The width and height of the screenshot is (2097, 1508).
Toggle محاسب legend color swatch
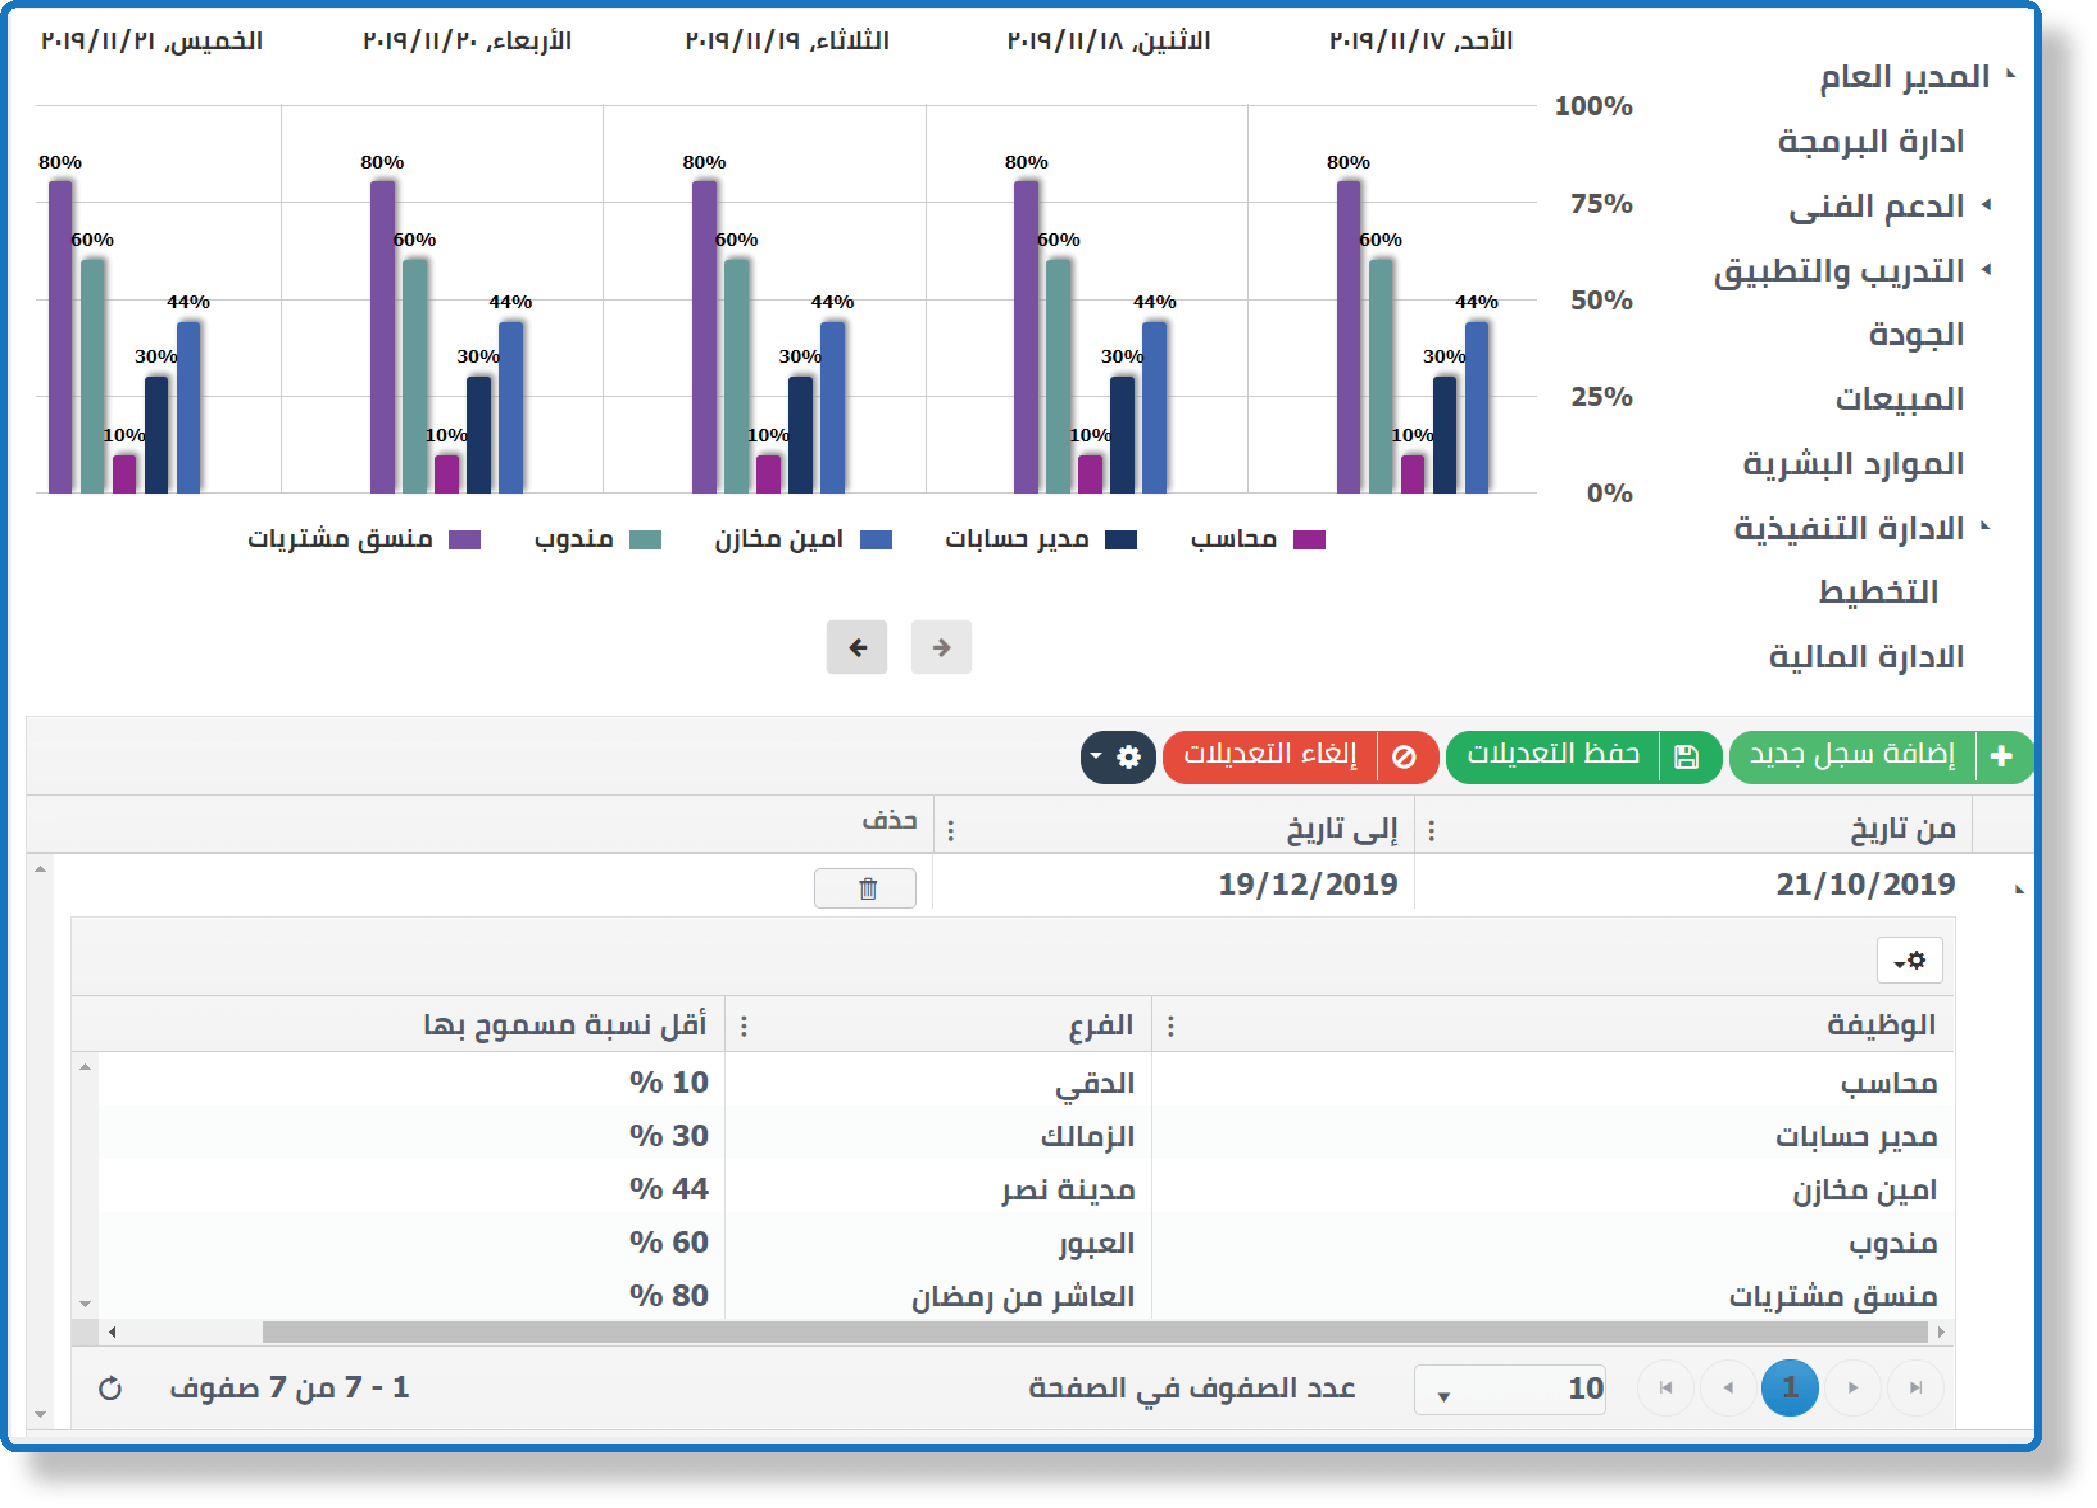tap(1309, 540)
